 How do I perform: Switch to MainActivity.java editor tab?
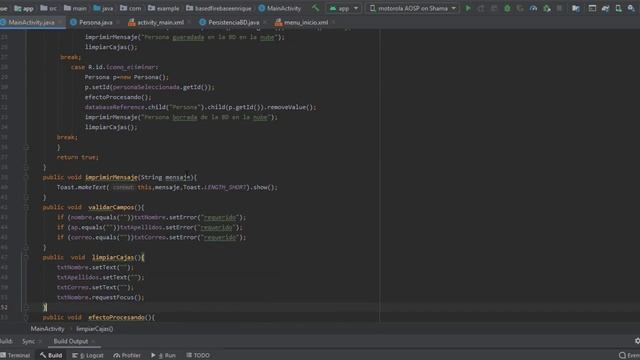pyautogui.click(x=31, y=22)
